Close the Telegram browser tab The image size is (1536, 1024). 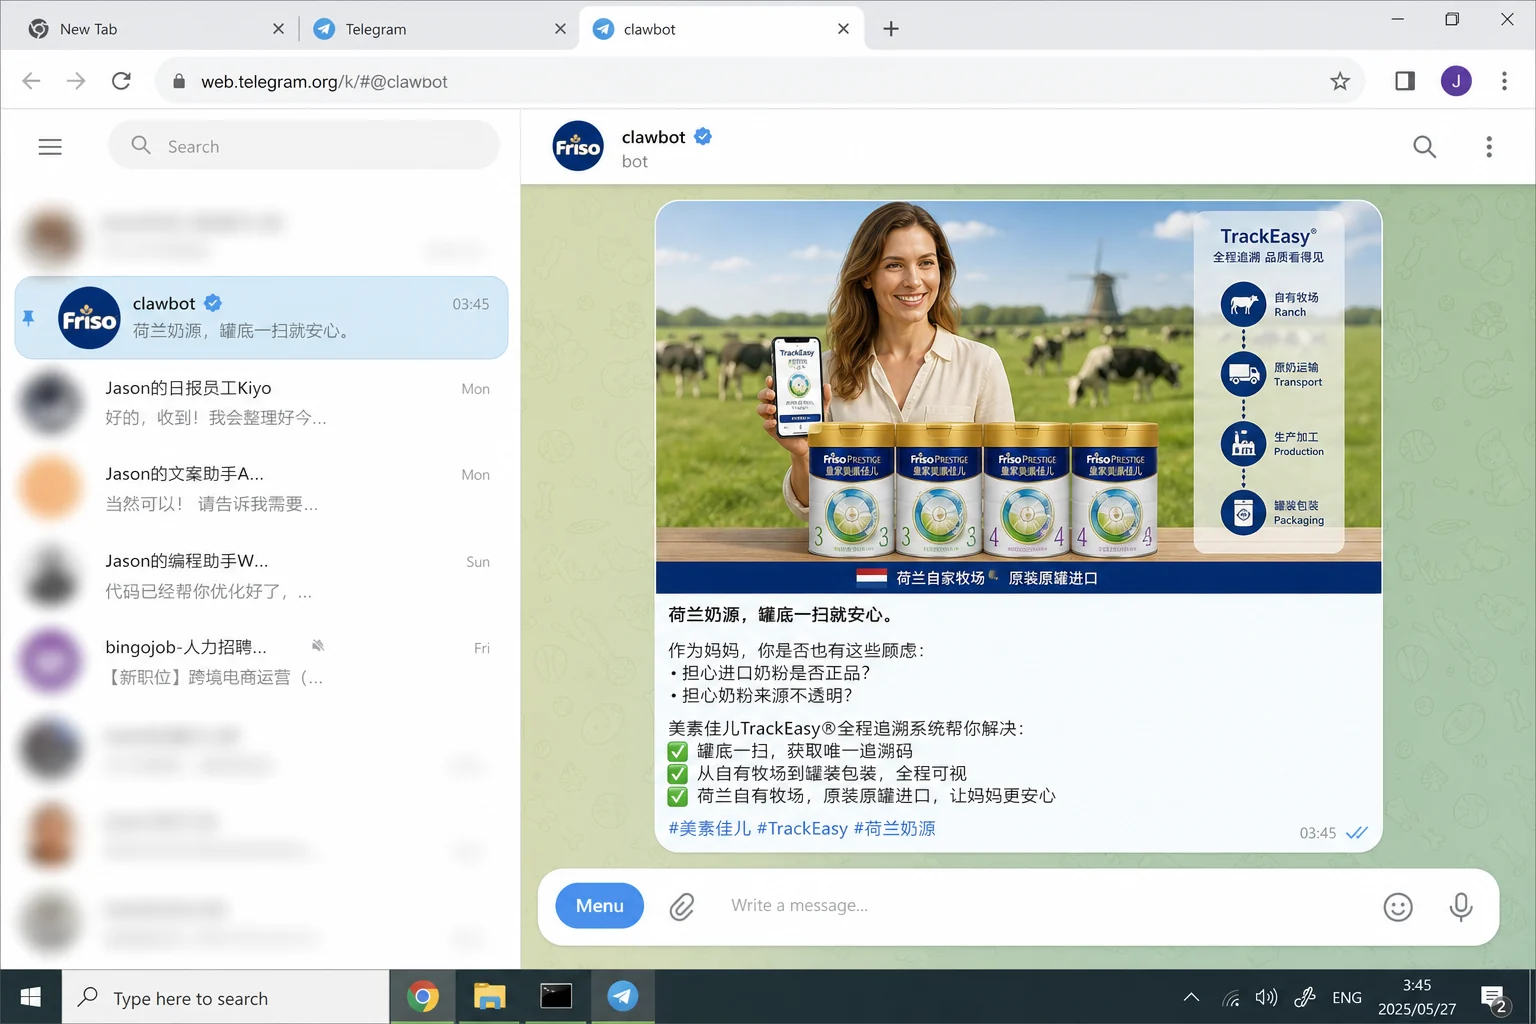[x=561, y=29]
